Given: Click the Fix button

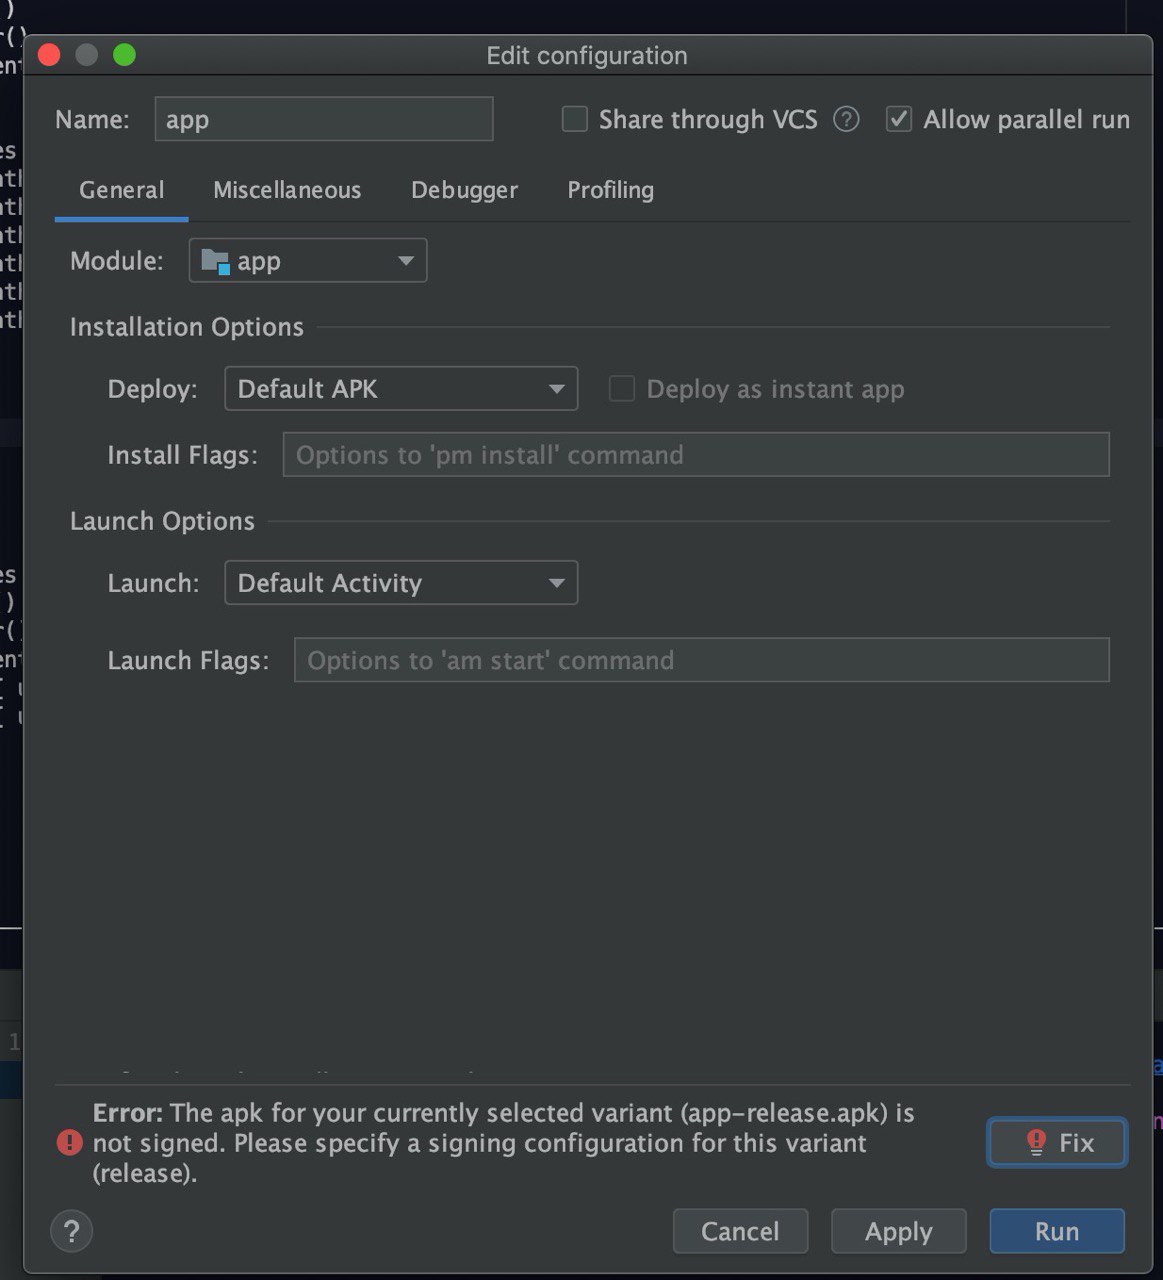Looking at the screenshot, I should [1057, 1143].
